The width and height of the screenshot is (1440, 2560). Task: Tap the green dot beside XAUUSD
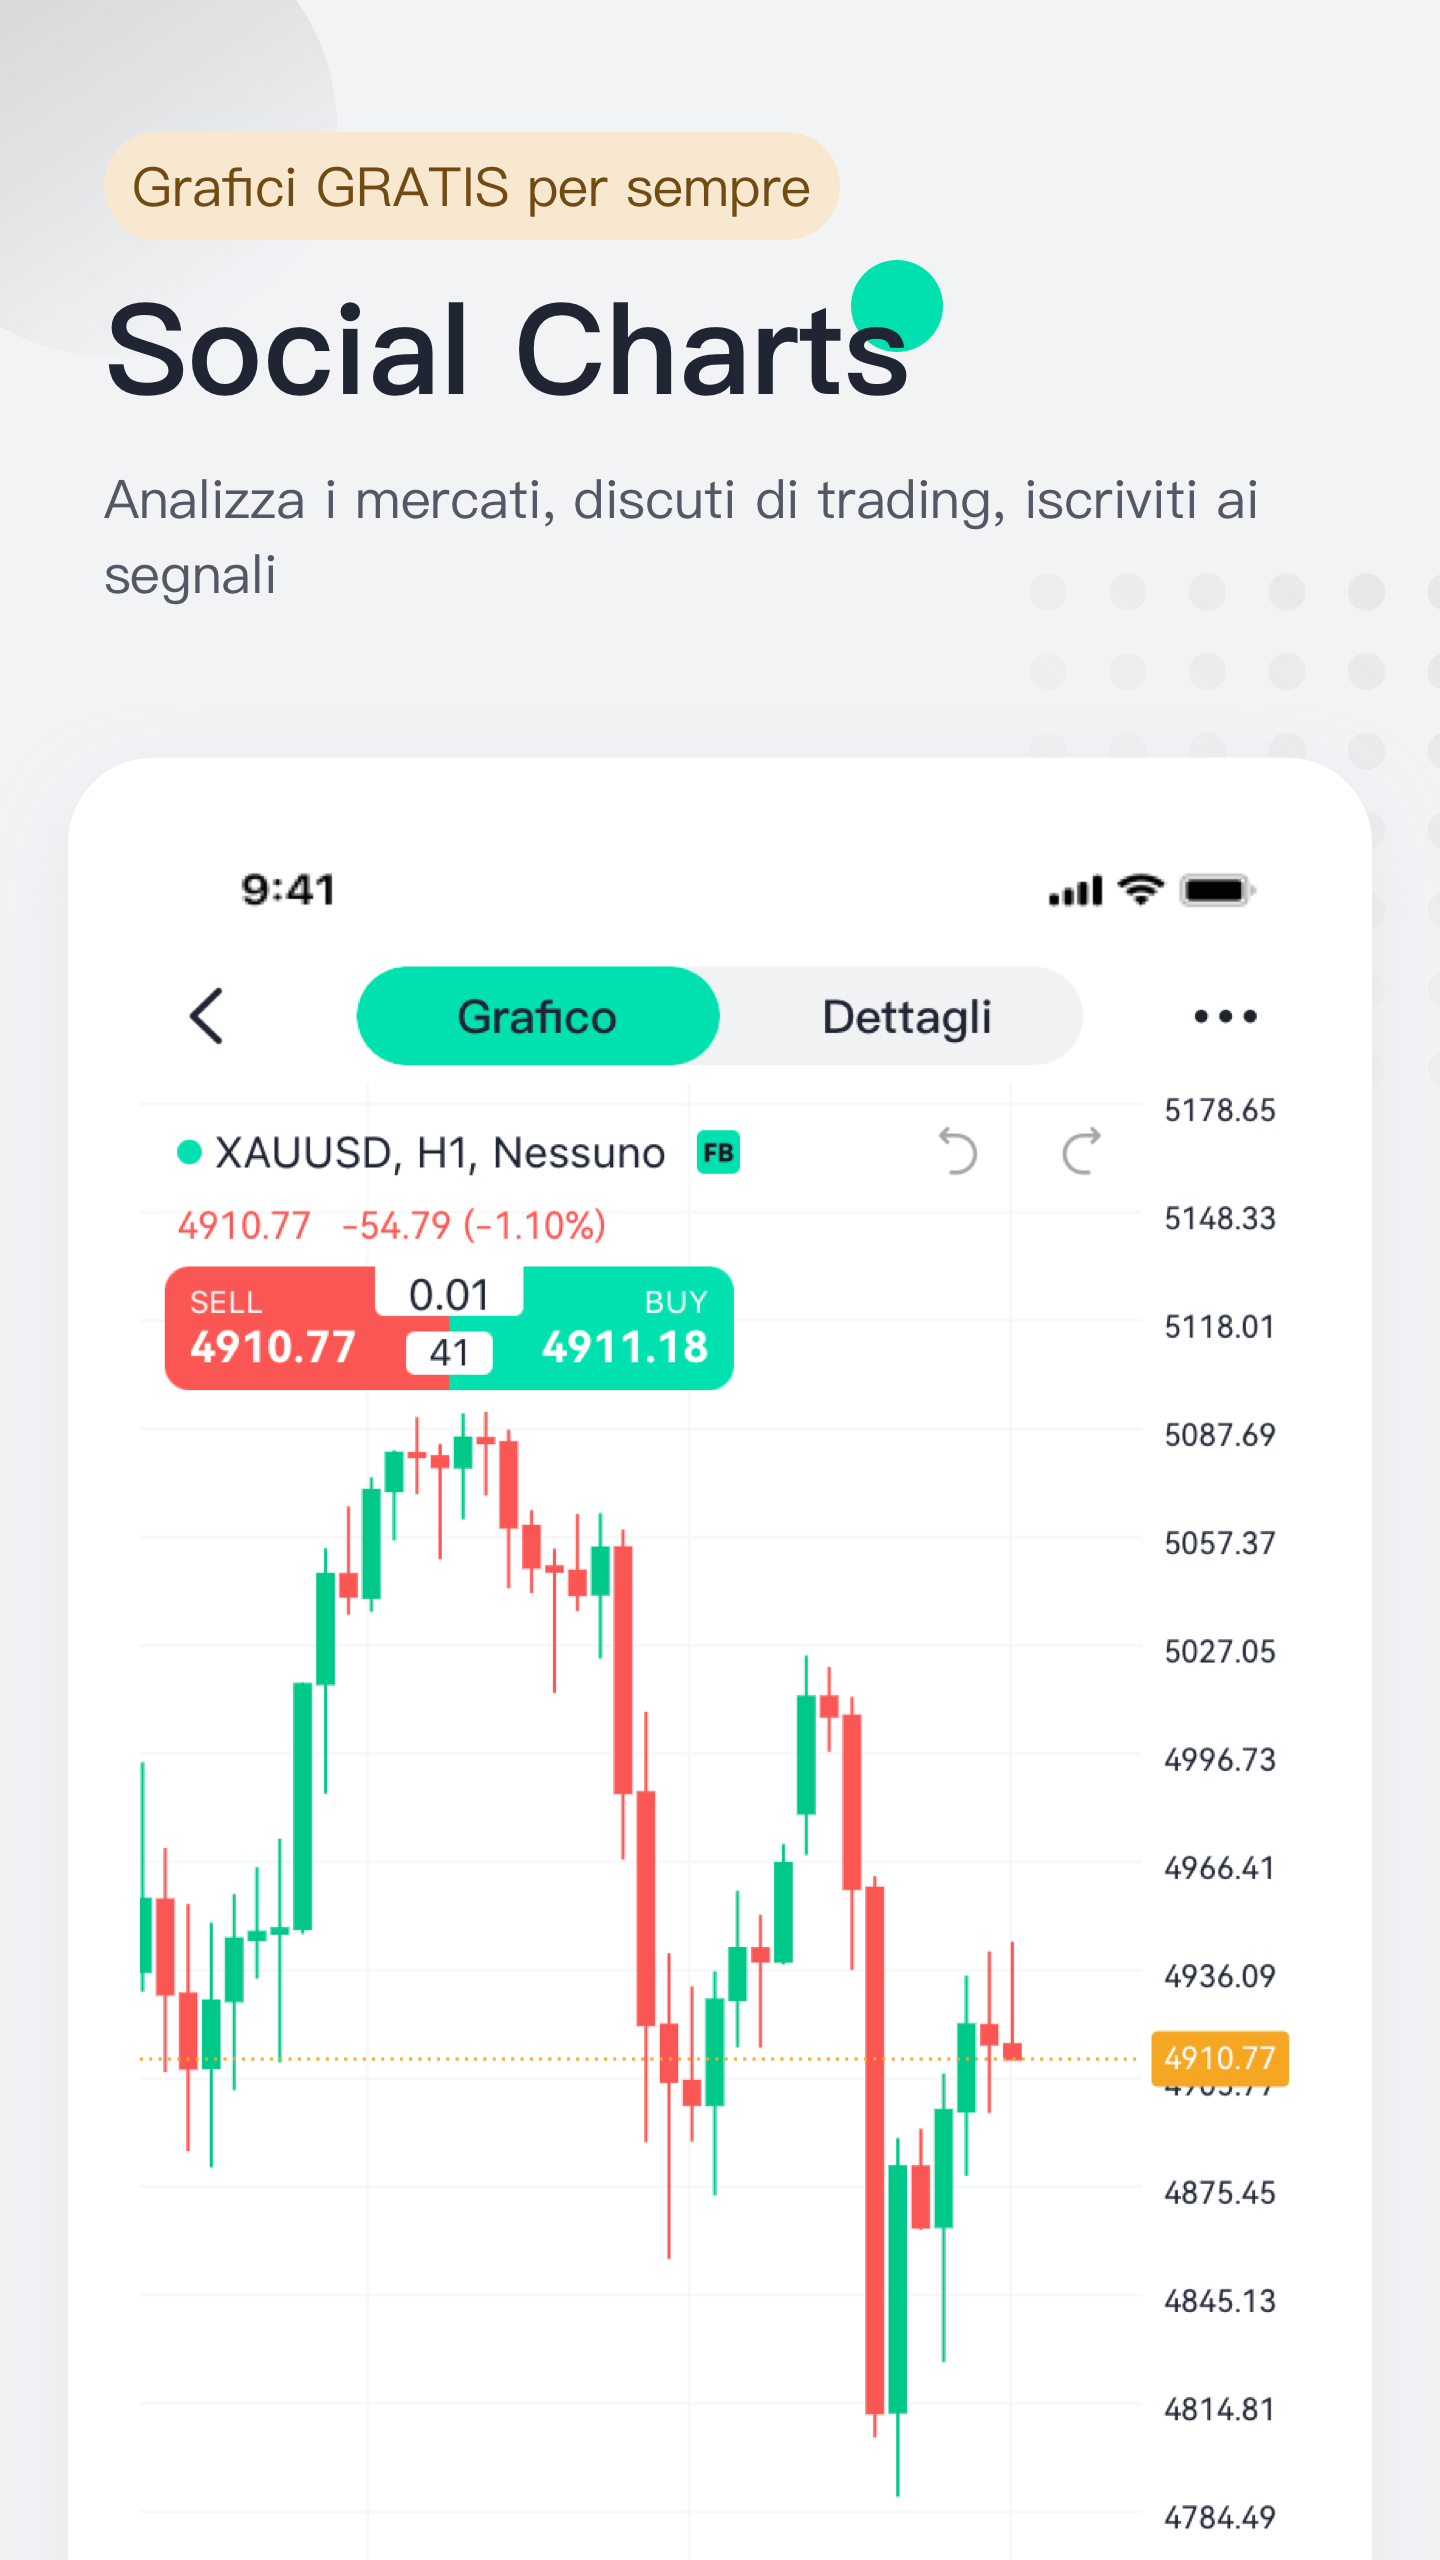(x=189, y=1153)
